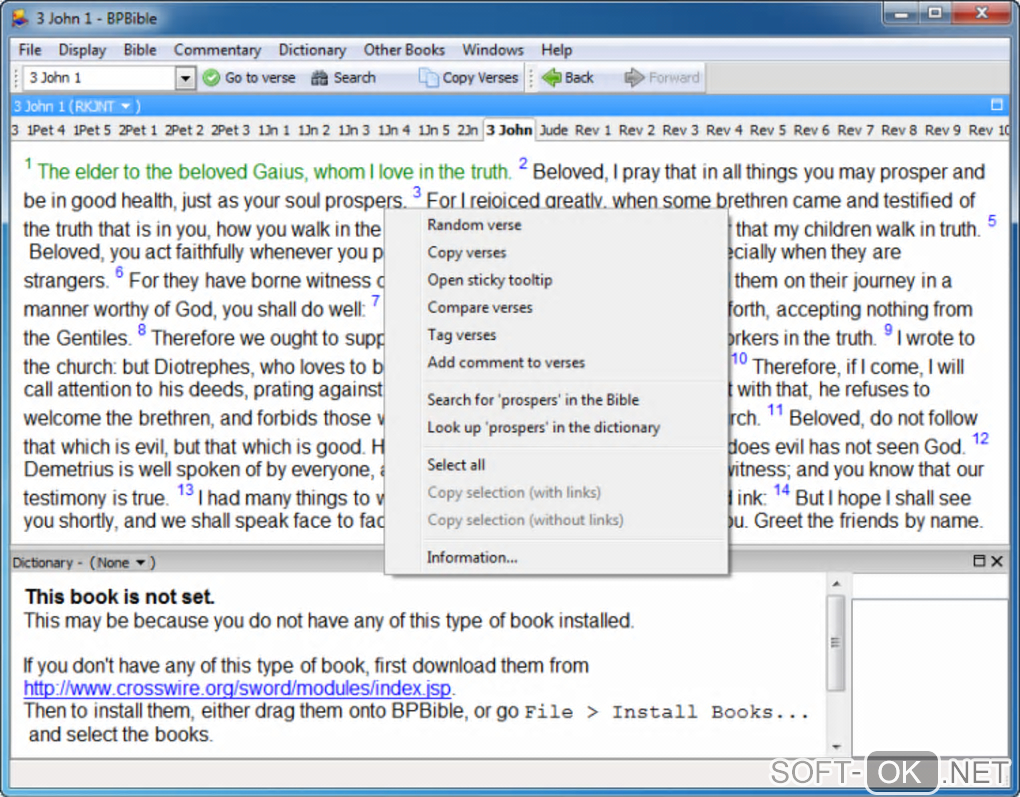Switch to the 2Jn chapter tab
Image resolution: width=1020 pixels, height=797 pixels.
click(467, 130)
